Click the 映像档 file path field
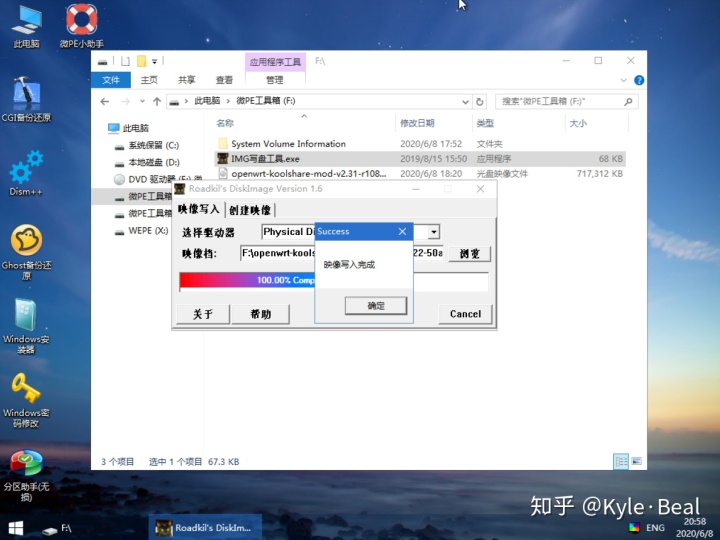720x540 pixels. 342,253
